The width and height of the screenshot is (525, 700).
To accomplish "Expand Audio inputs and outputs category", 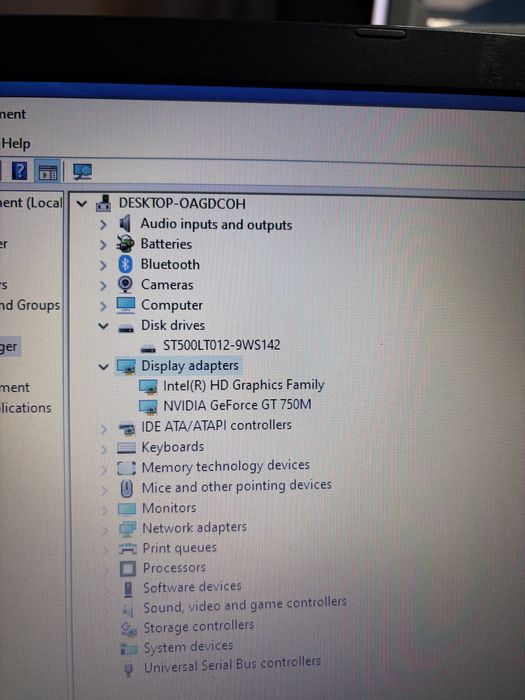I will click(103, 225).
